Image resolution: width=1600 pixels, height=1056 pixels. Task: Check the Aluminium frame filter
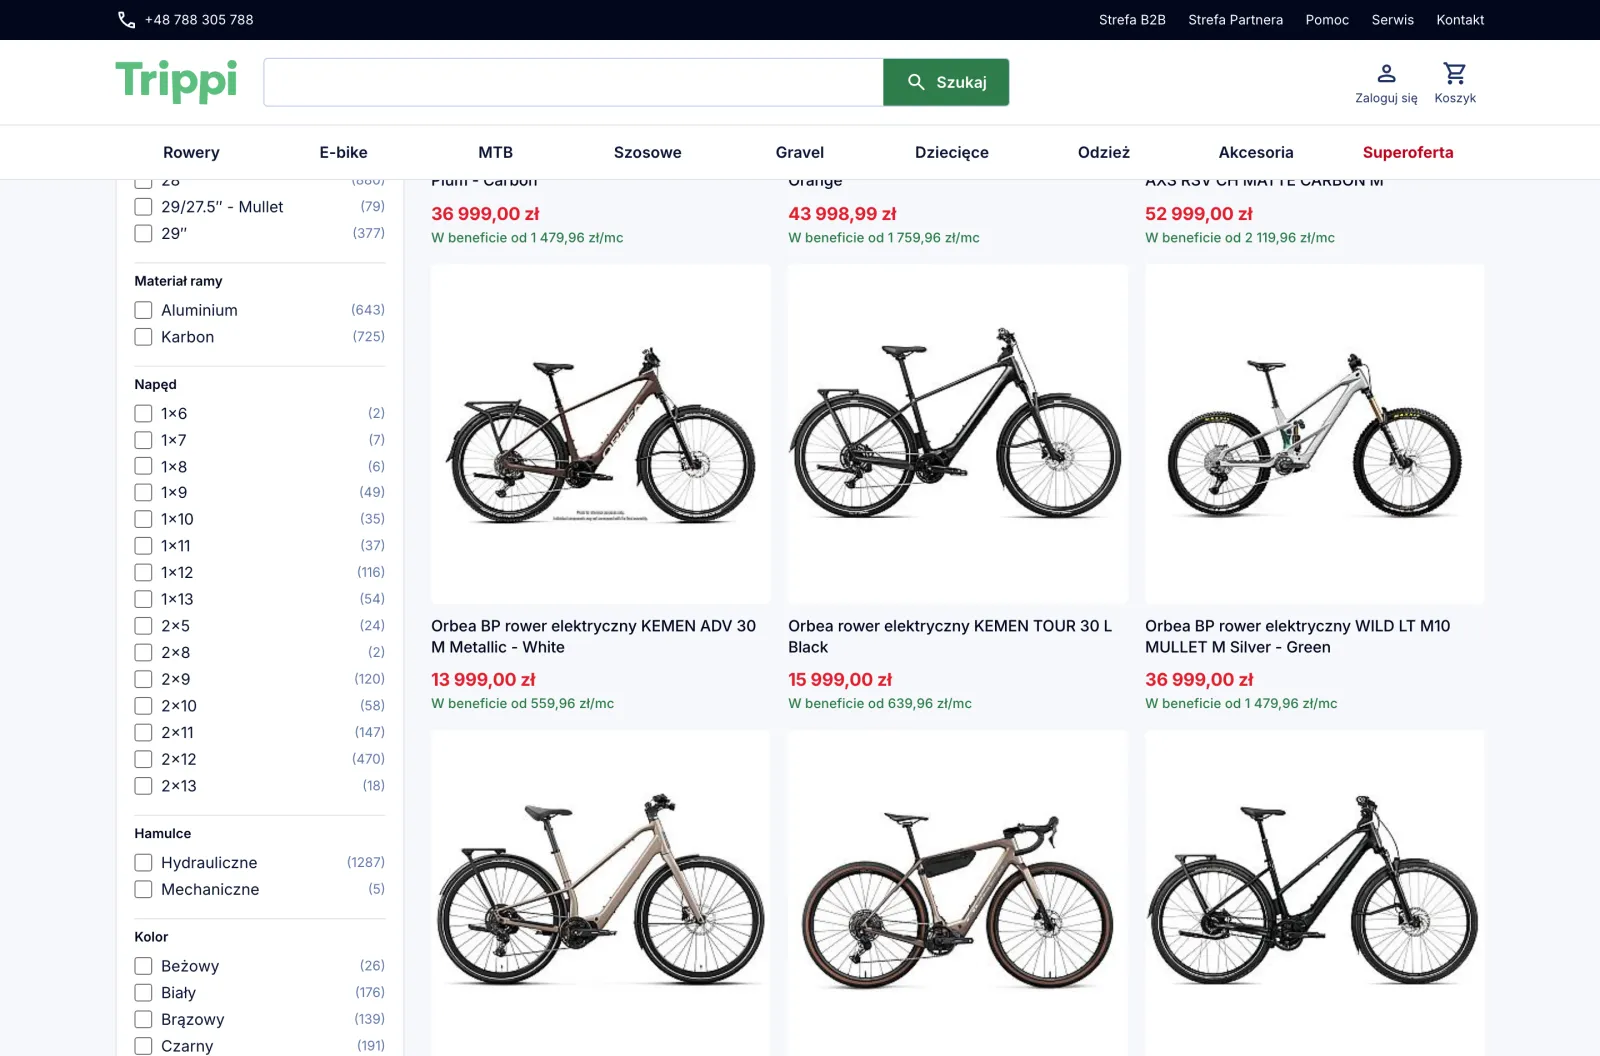[x=143, y=310]
